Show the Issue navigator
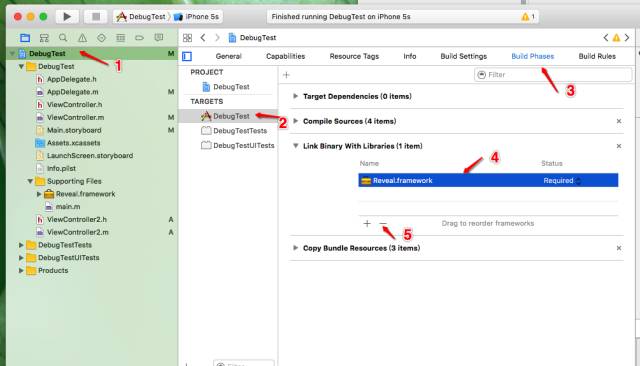Viewport: 640px width, 366px height. (x=82, y=38)
